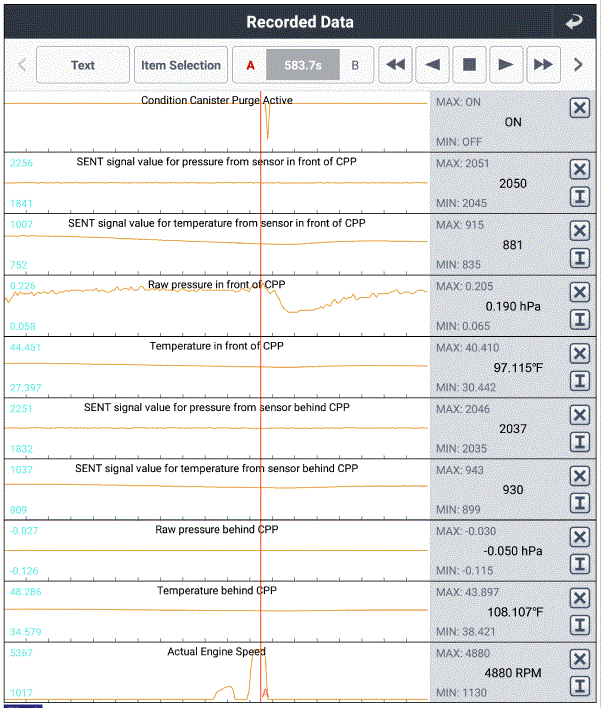The height and width of the screenshot is (708, 601).
Task: Click the A marker on the engine speed graph
Action: point(265,693)
